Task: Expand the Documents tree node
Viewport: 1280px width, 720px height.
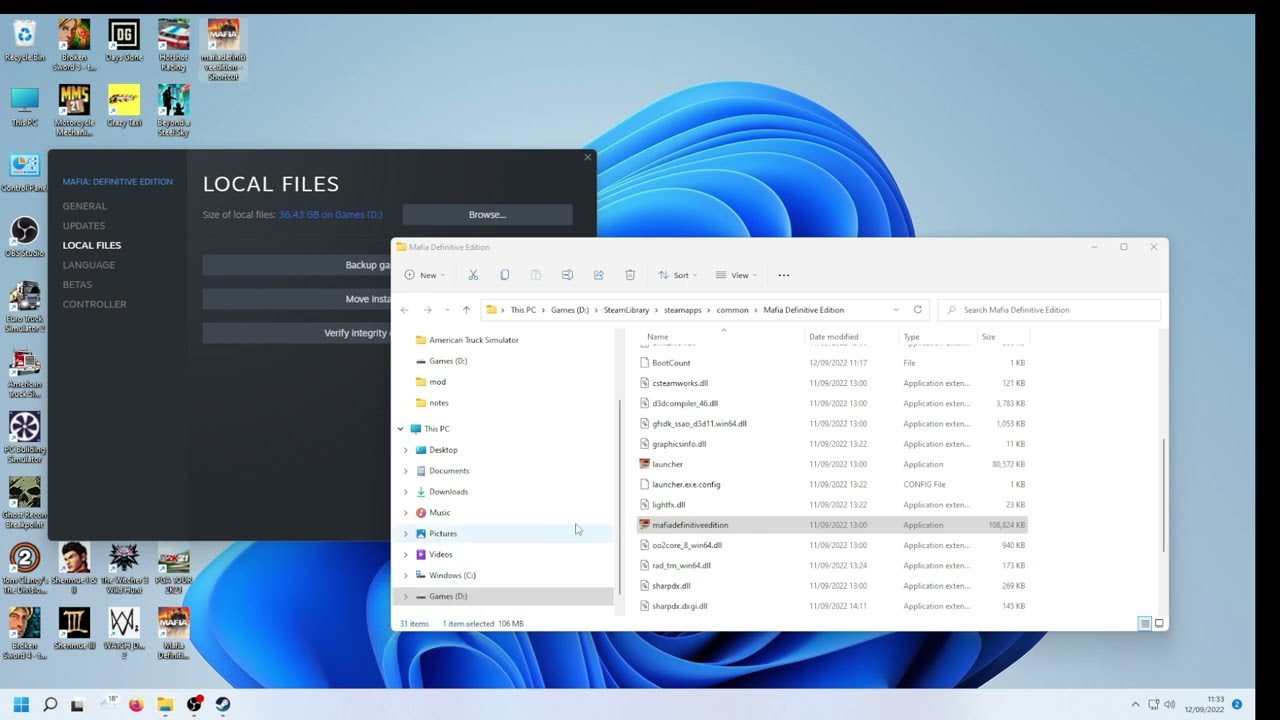Action: 406,471
